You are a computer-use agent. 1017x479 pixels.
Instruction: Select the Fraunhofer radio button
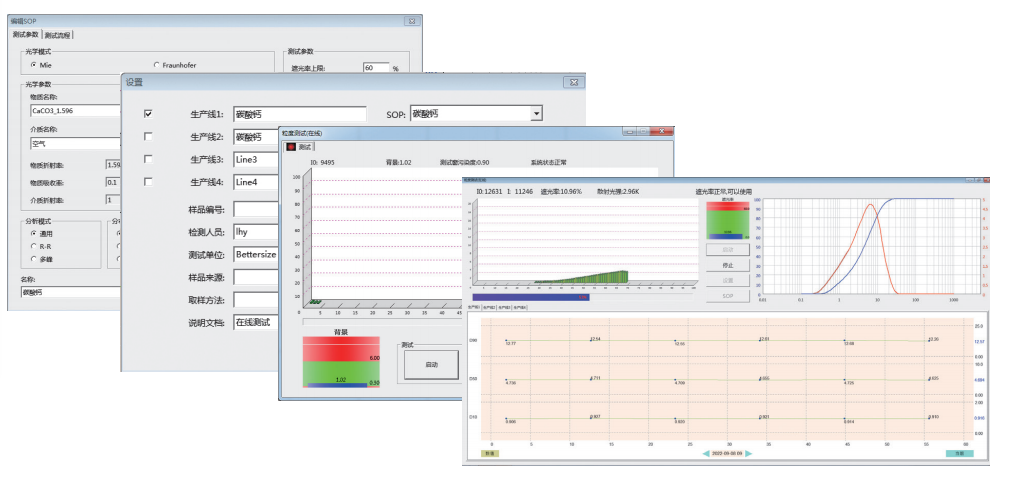pos(155,64)
